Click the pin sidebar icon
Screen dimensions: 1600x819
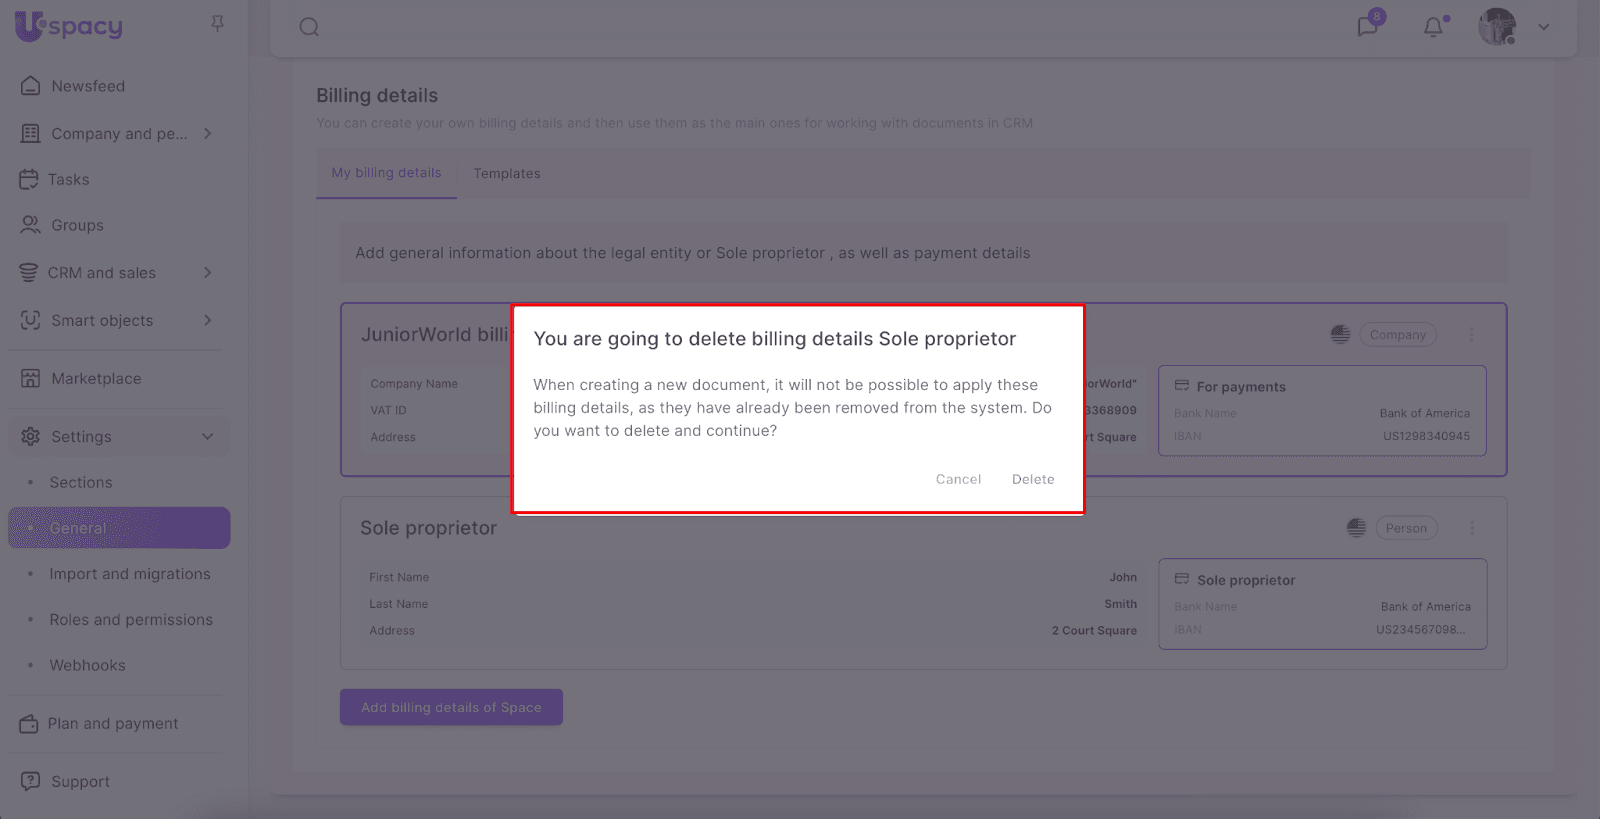217,23
